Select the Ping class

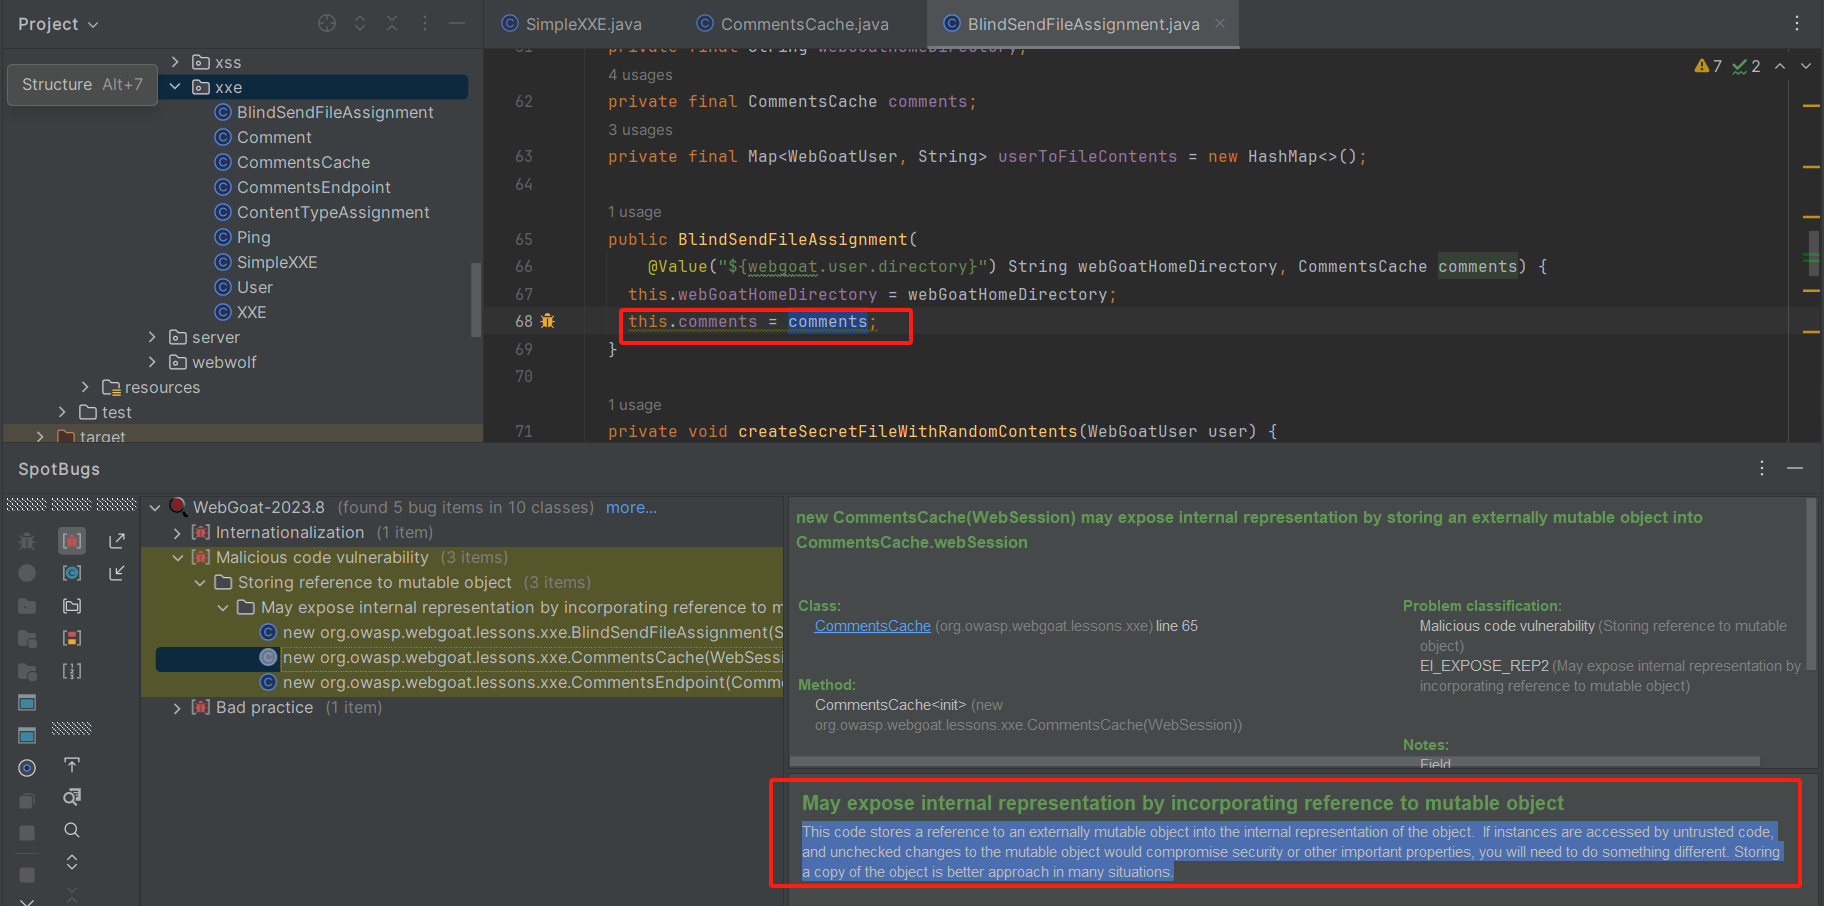click(243, 237)
